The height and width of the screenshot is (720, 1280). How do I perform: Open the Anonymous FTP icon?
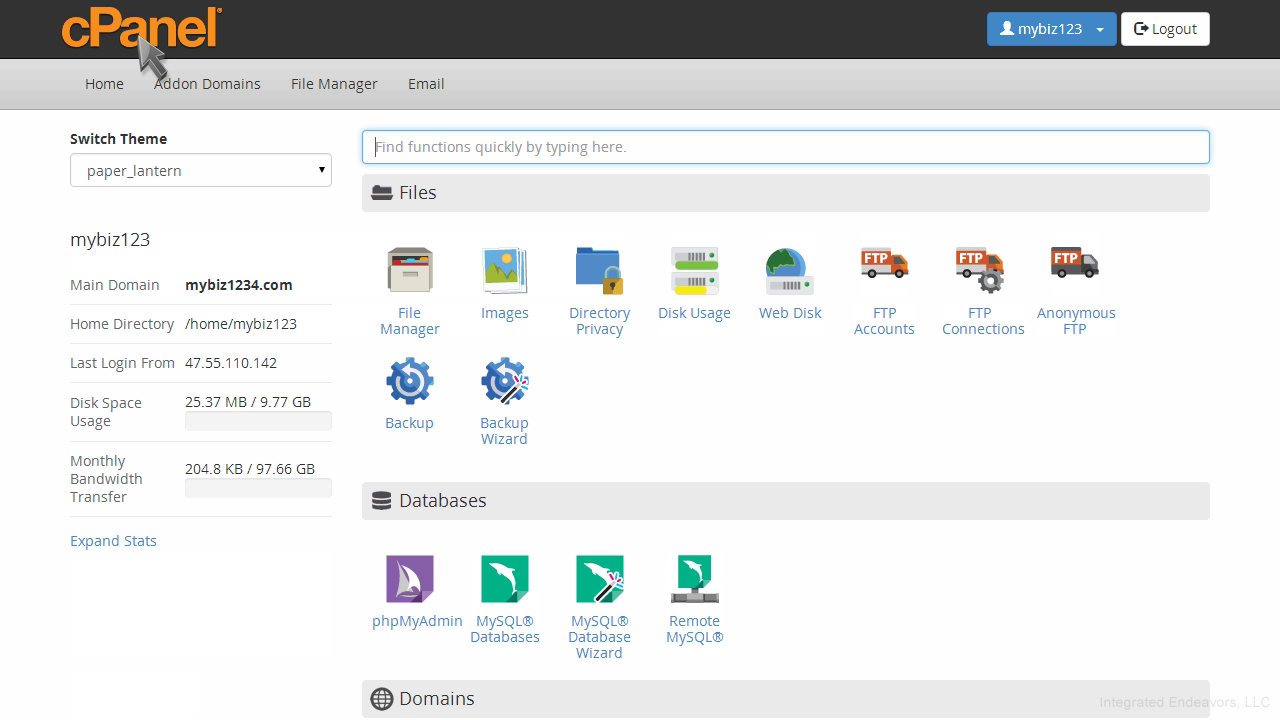point(1075,265)
